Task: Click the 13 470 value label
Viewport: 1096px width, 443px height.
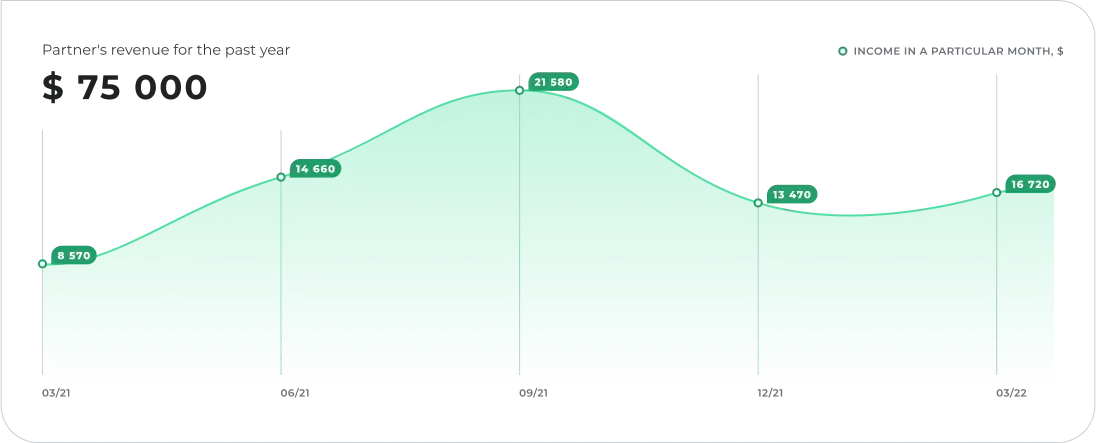Action: coord(792,194)
